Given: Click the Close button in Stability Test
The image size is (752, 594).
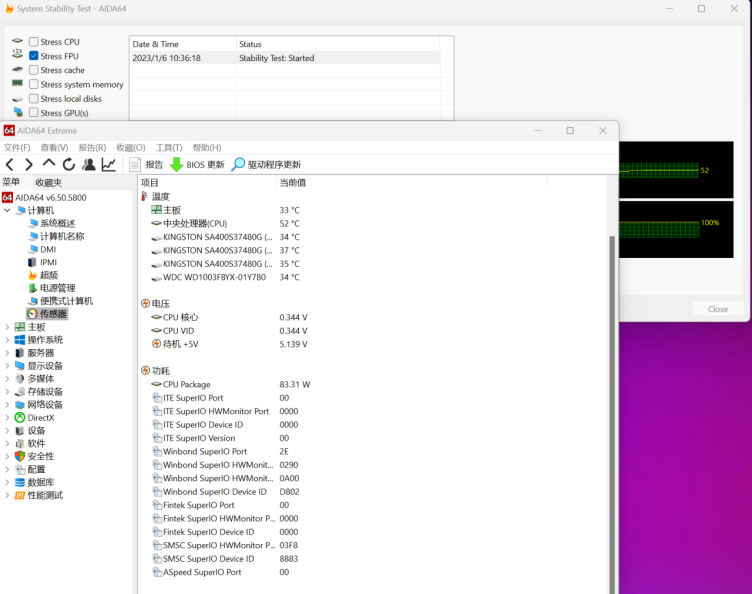Looking at the screenshot, I should 717,309.
